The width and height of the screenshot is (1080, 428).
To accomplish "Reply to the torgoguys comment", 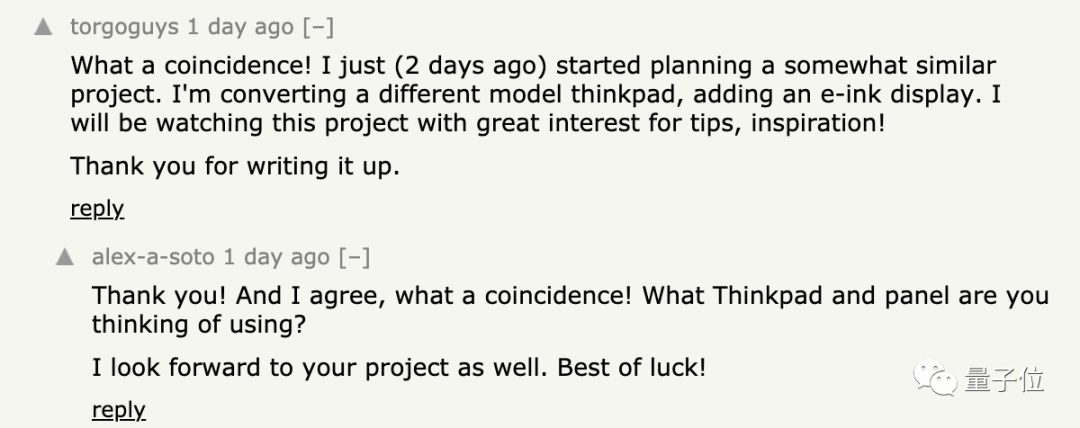I will 97,208.
